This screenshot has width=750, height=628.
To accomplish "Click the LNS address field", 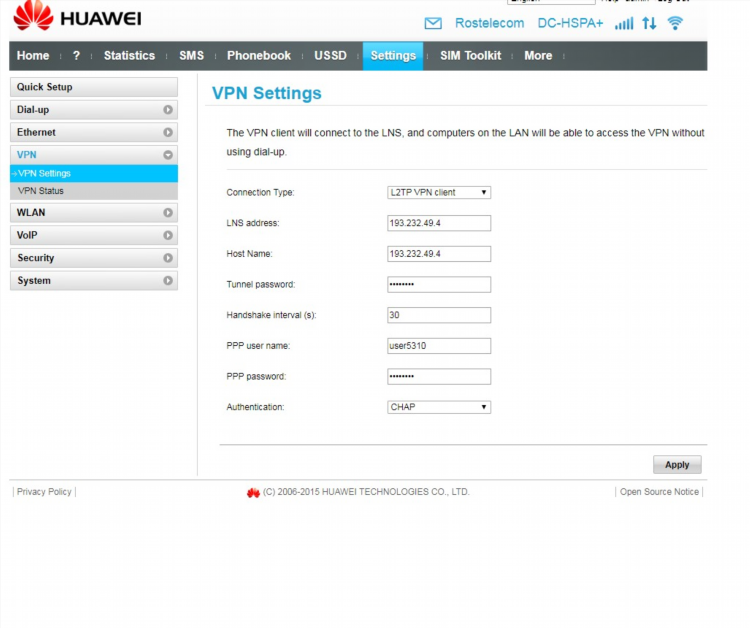I will pos(439,223).
